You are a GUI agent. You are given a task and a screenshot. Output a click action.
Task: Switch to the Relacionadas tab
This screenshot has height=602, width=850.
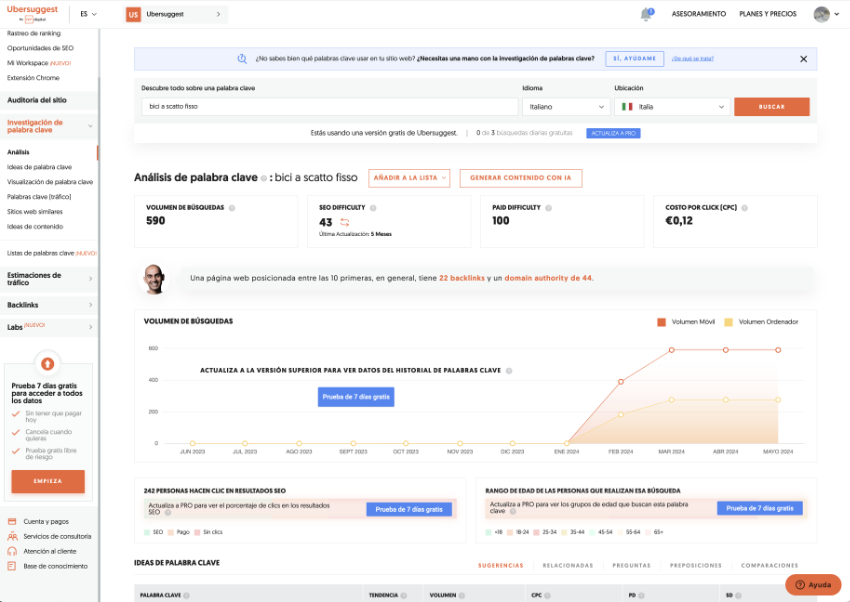click(x=568, y=566)
